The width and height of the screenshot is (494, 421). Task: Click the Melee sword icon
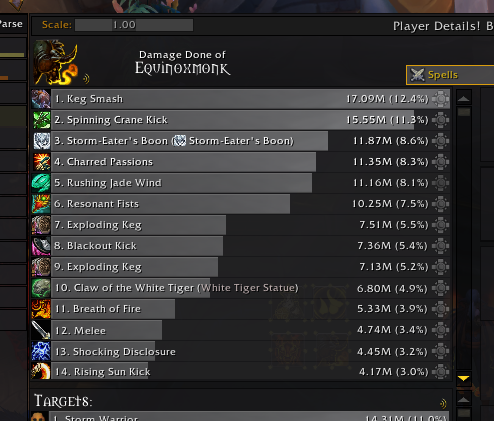pyautogui.click(x=41, y=330)
